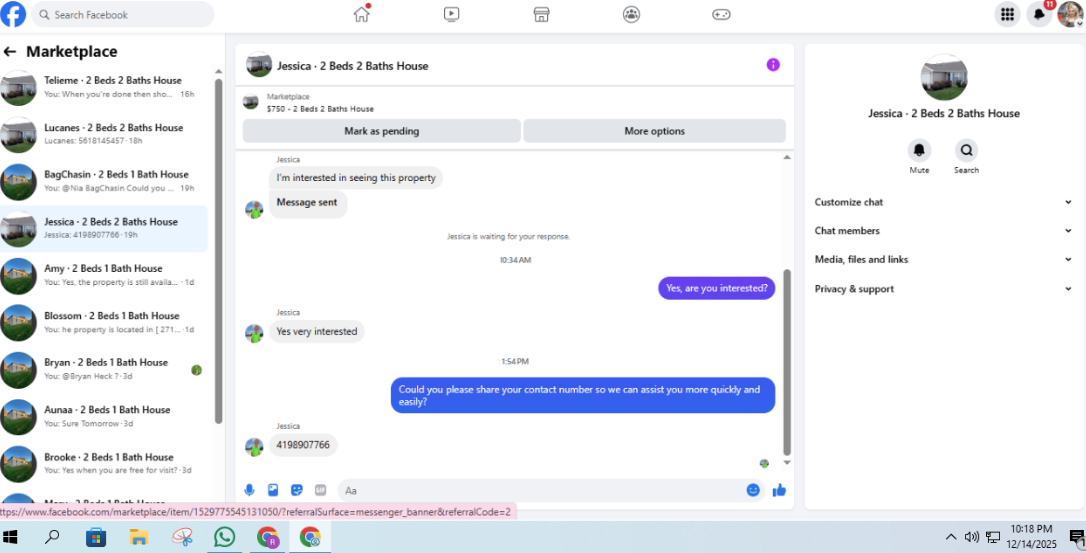Open the Facebook Home tab
Screen dimensions: 1086x553
click(362, 14)
